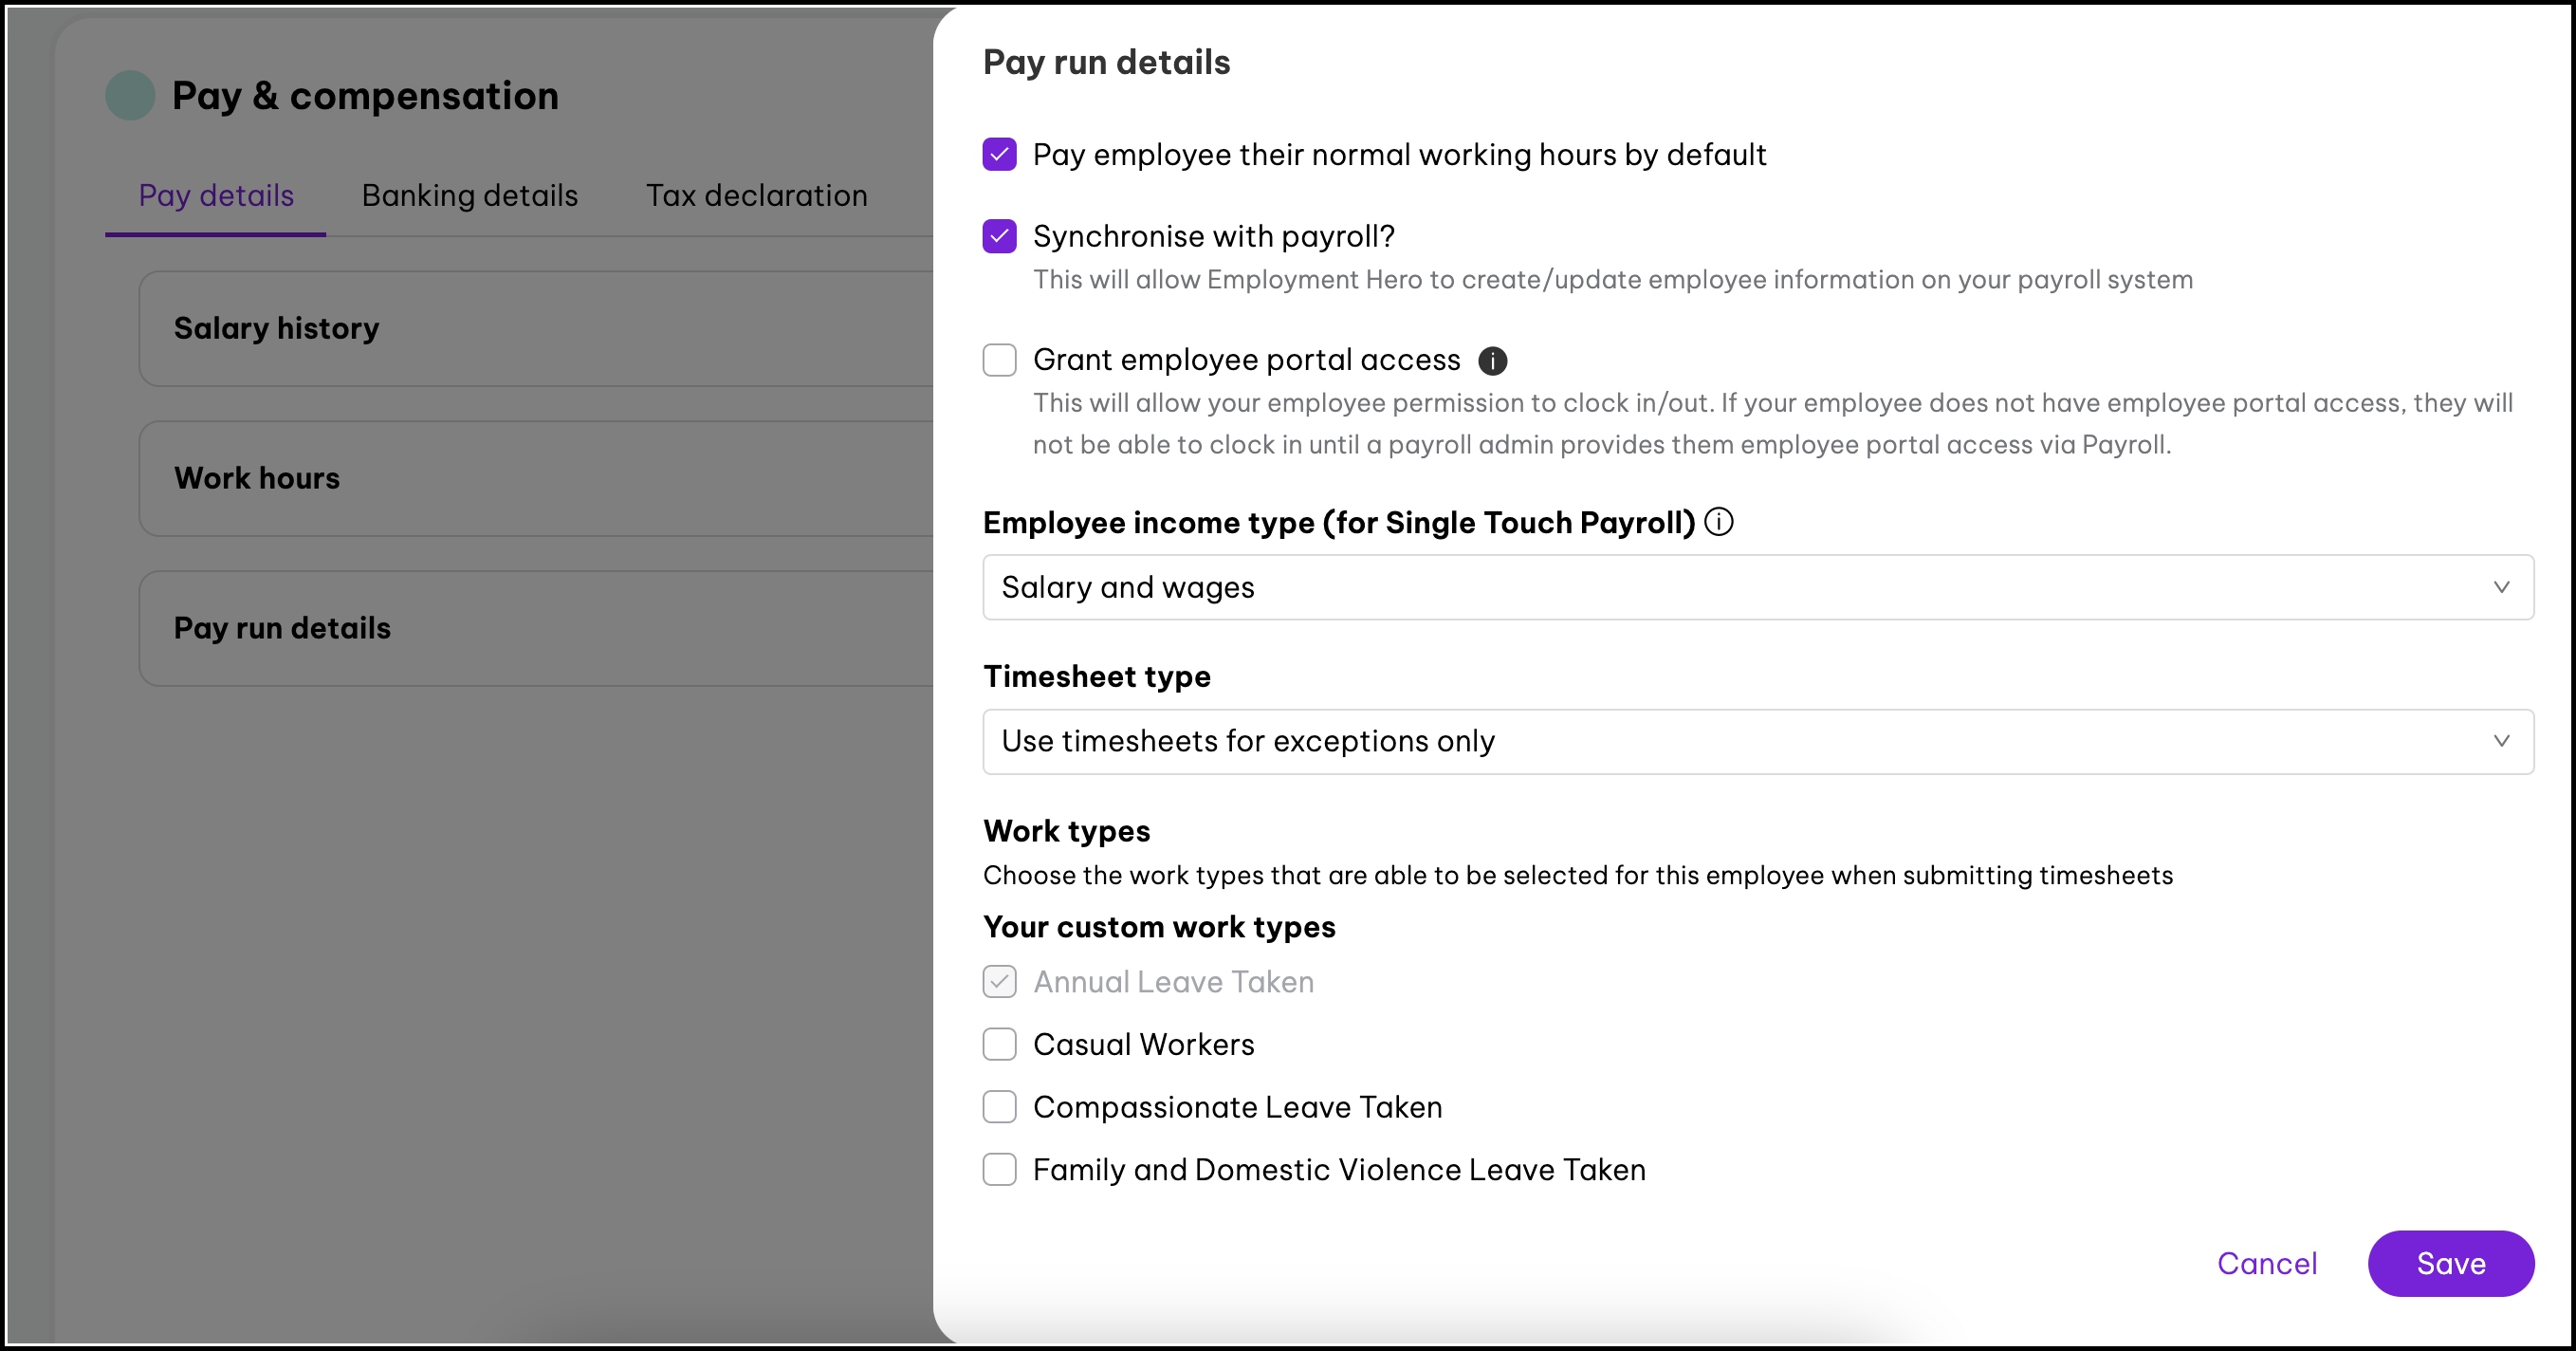Click the info icon beside Grant employee portal access
The width and height of the screenshot is (2576, 1351).
point(1492,361)
